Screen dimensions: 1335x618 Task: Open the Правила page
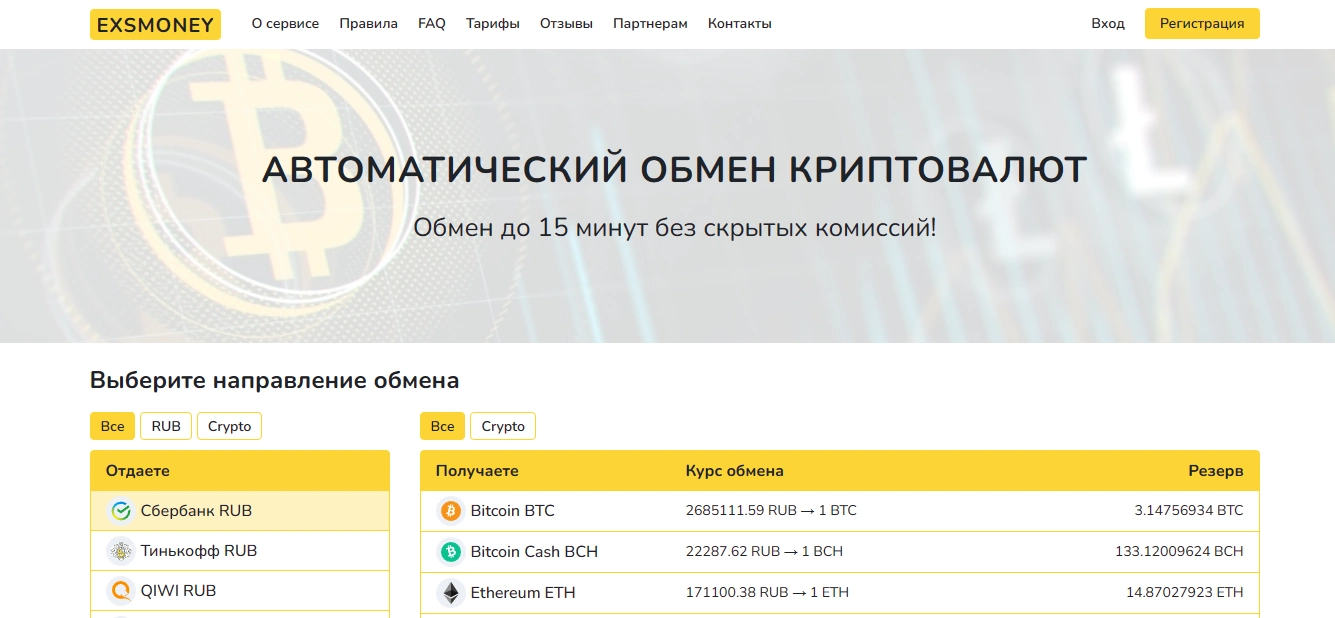(368, 24)
